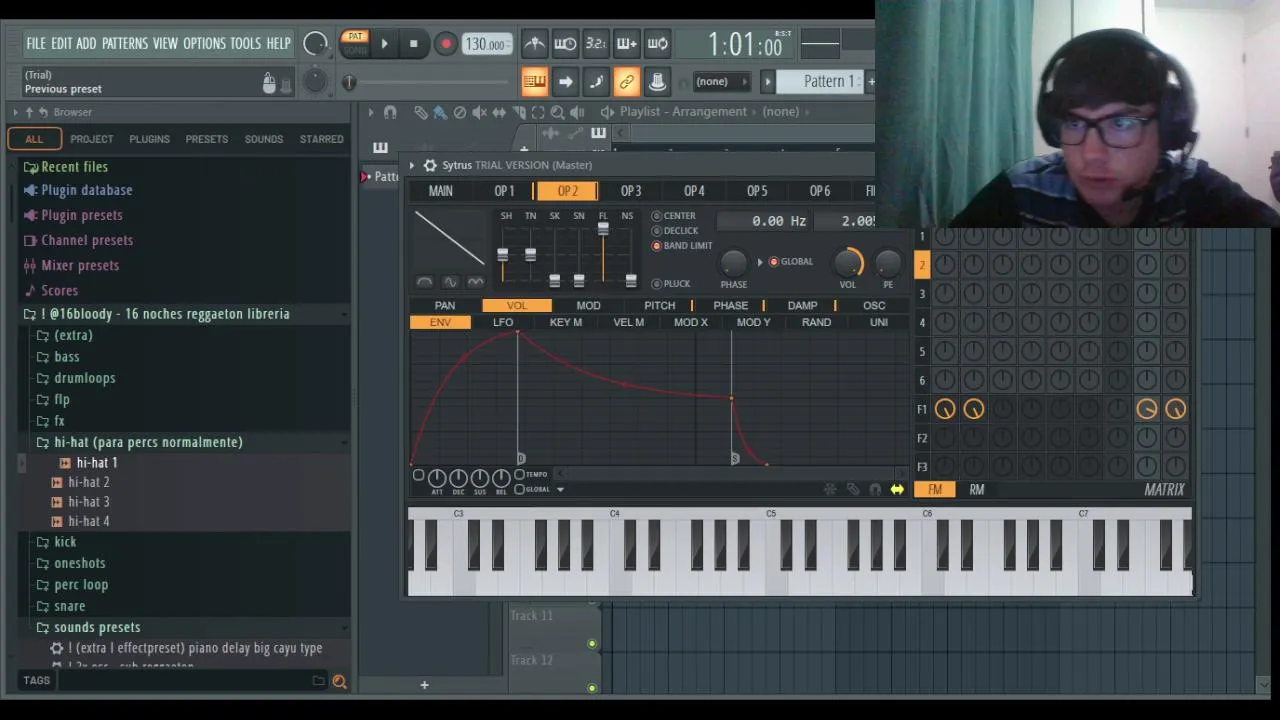Screen dimensions: 1280x720
Task: Toggle the 3-2-1 countdown before recording
Action: [596, 43]
